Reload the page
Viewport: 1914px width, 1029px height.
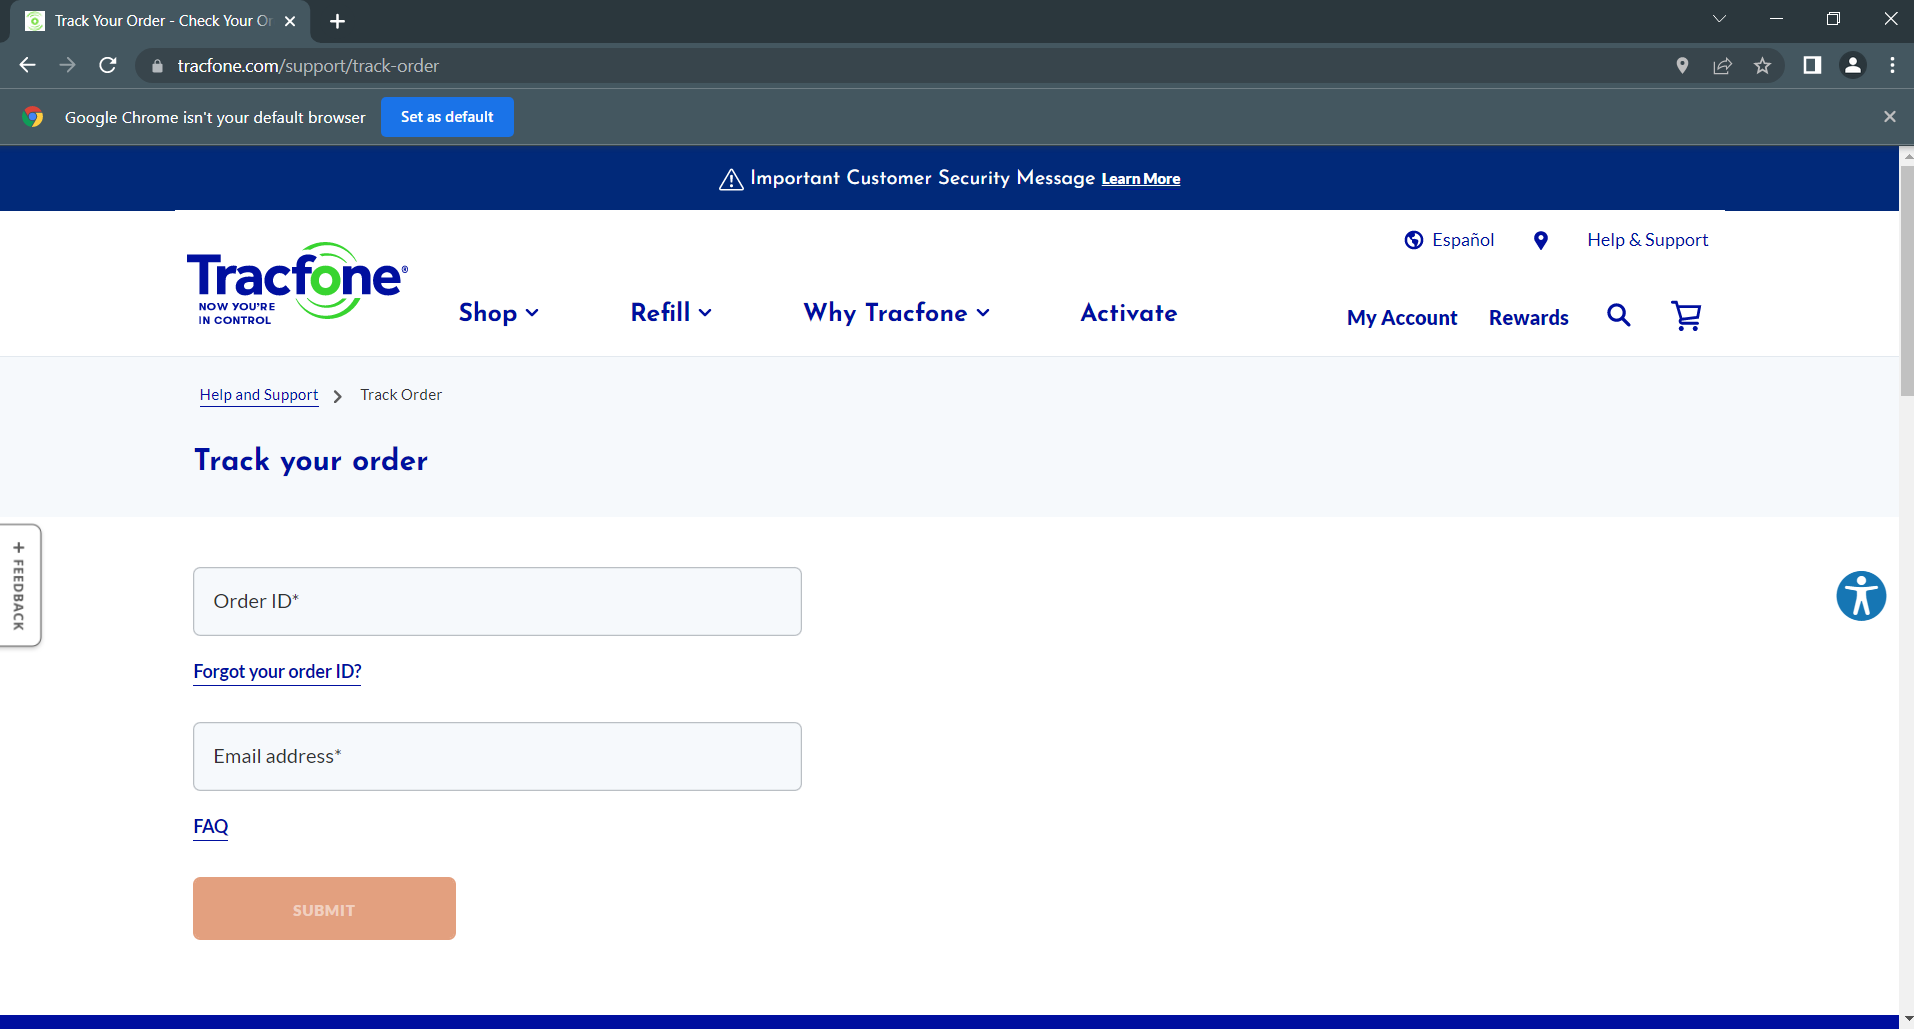(x=107, y=65)
